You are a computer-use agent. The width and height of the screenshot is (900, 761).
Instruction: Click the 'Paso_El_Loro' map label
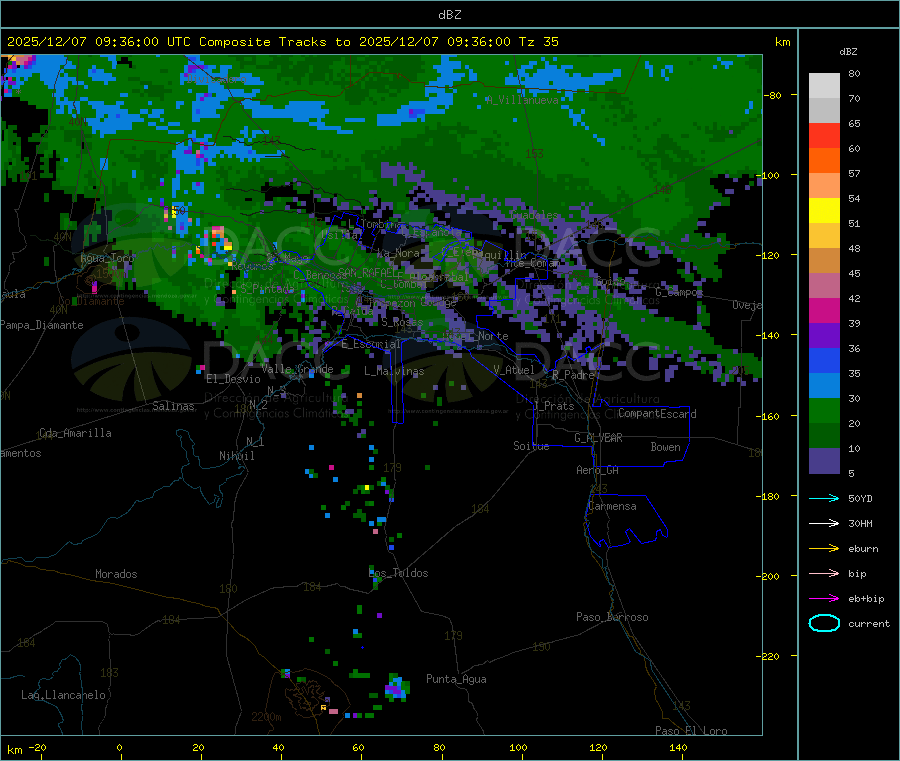click(691, 731)
